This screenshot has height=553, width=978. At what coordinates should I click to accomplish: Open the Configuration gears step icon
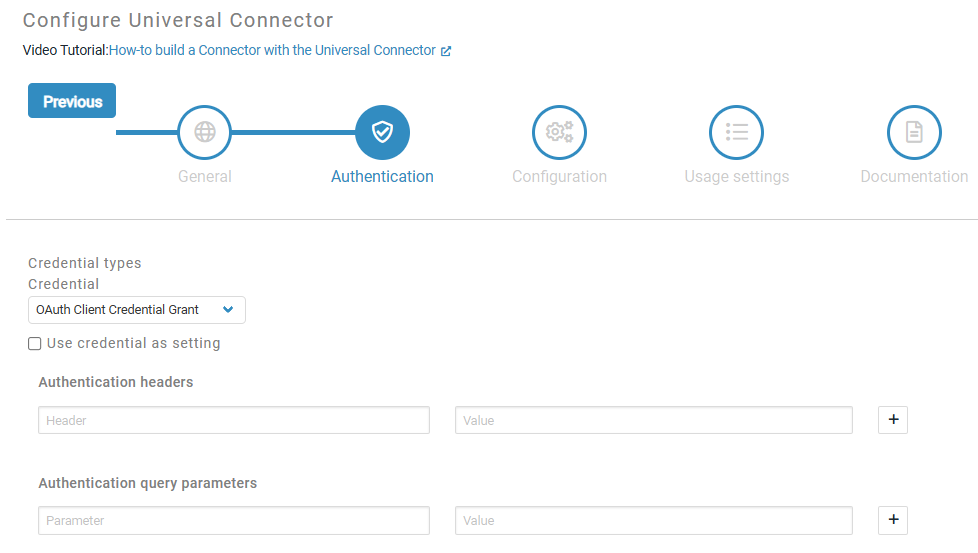(559, 132)
